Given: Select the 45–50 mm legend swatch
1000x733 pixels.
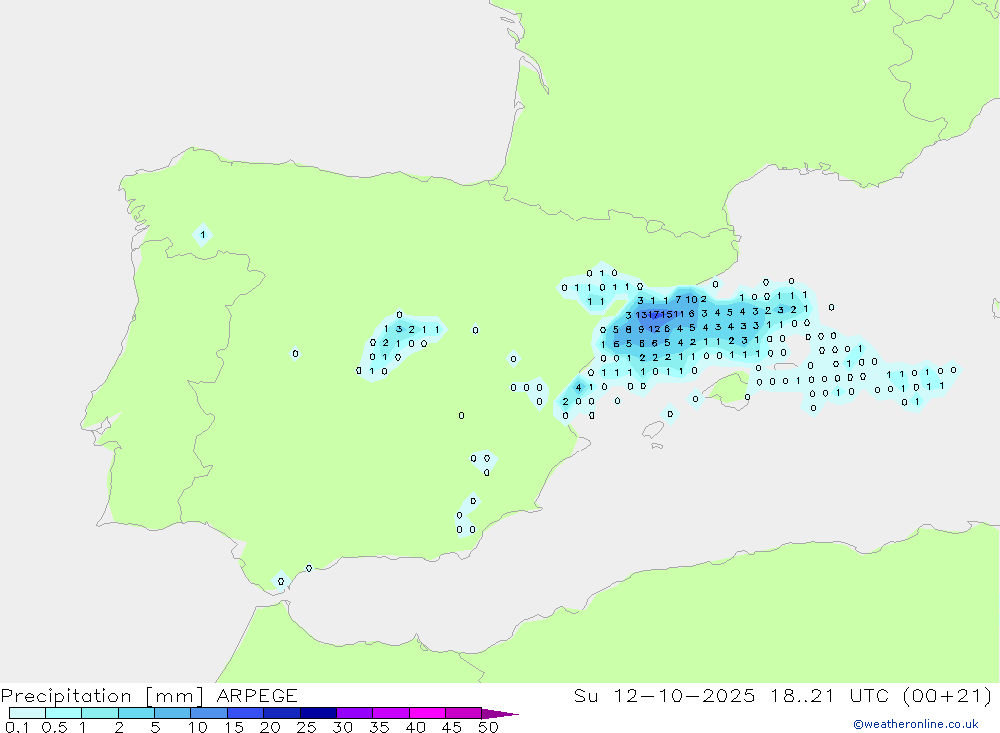Looking at the screenshot, I should click(x=463, y=713).
